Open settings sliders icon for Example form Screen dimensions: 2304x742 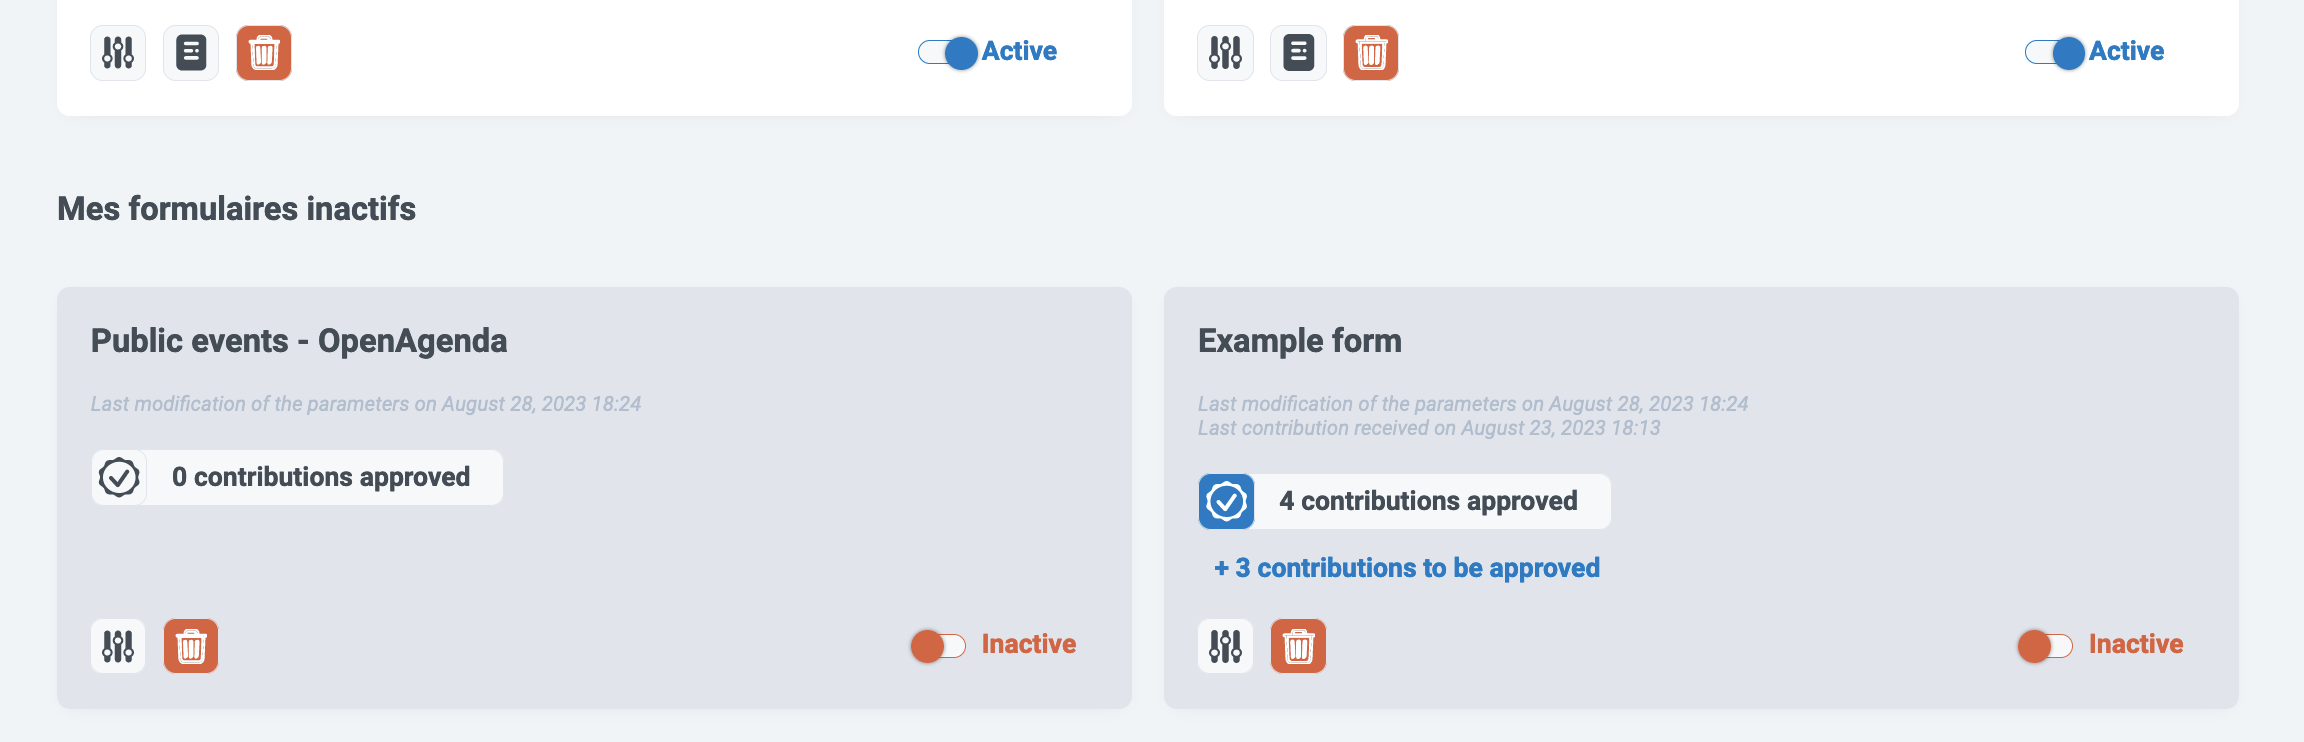(1225, 646)
